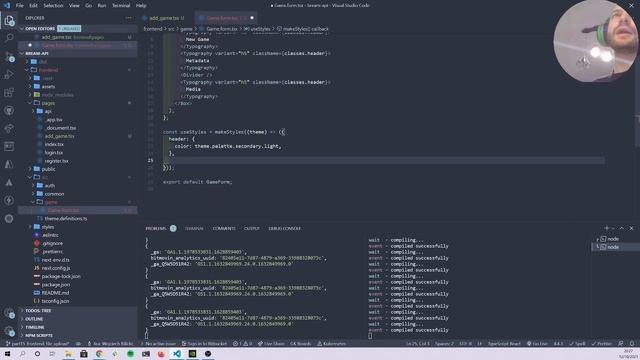Maximize the panel with the up chevron

tap(622, 228)
